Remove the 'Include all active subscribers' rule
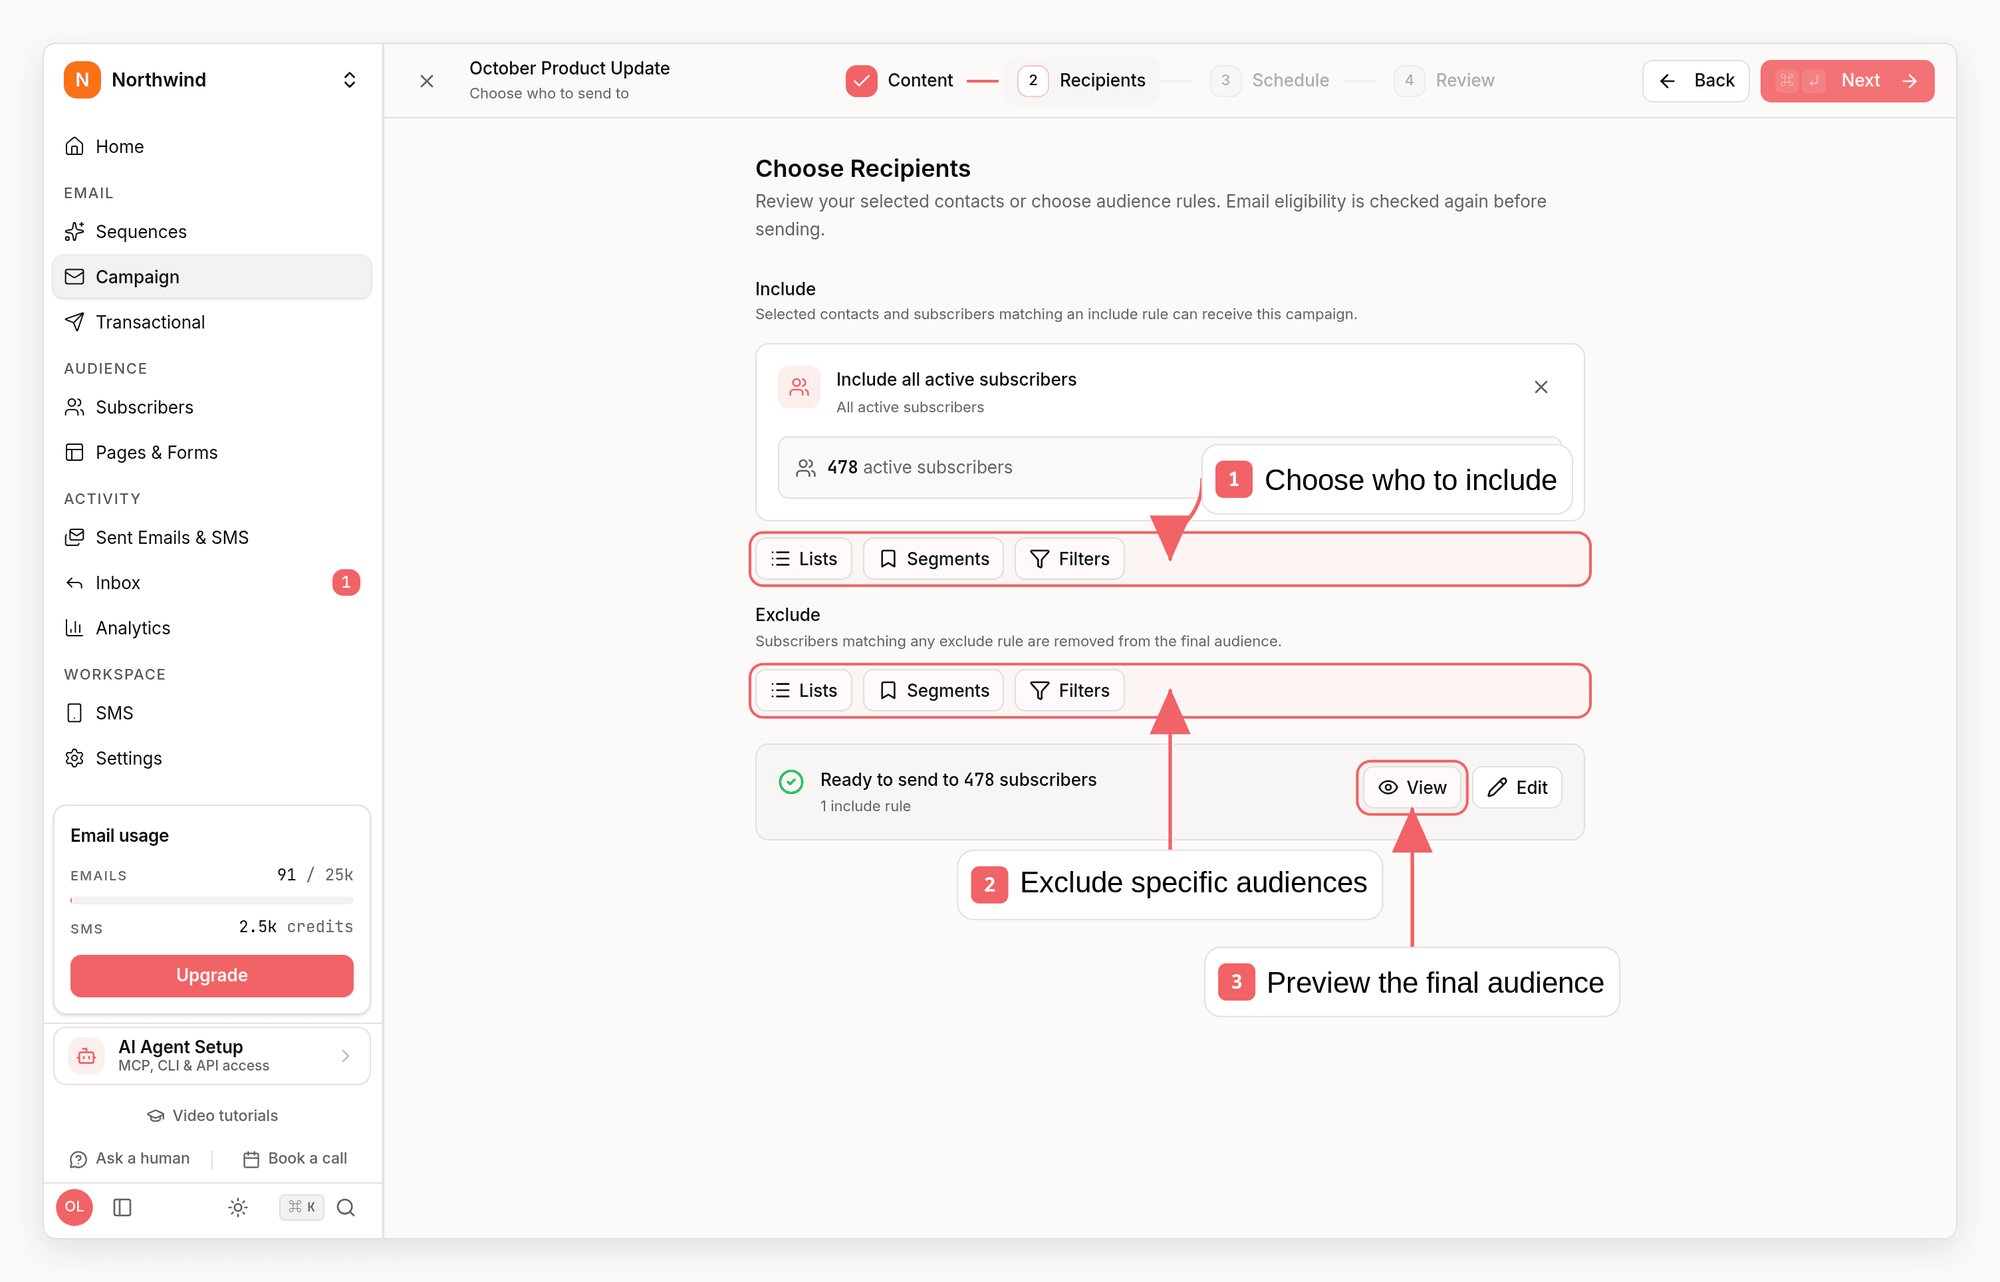 1541,387
